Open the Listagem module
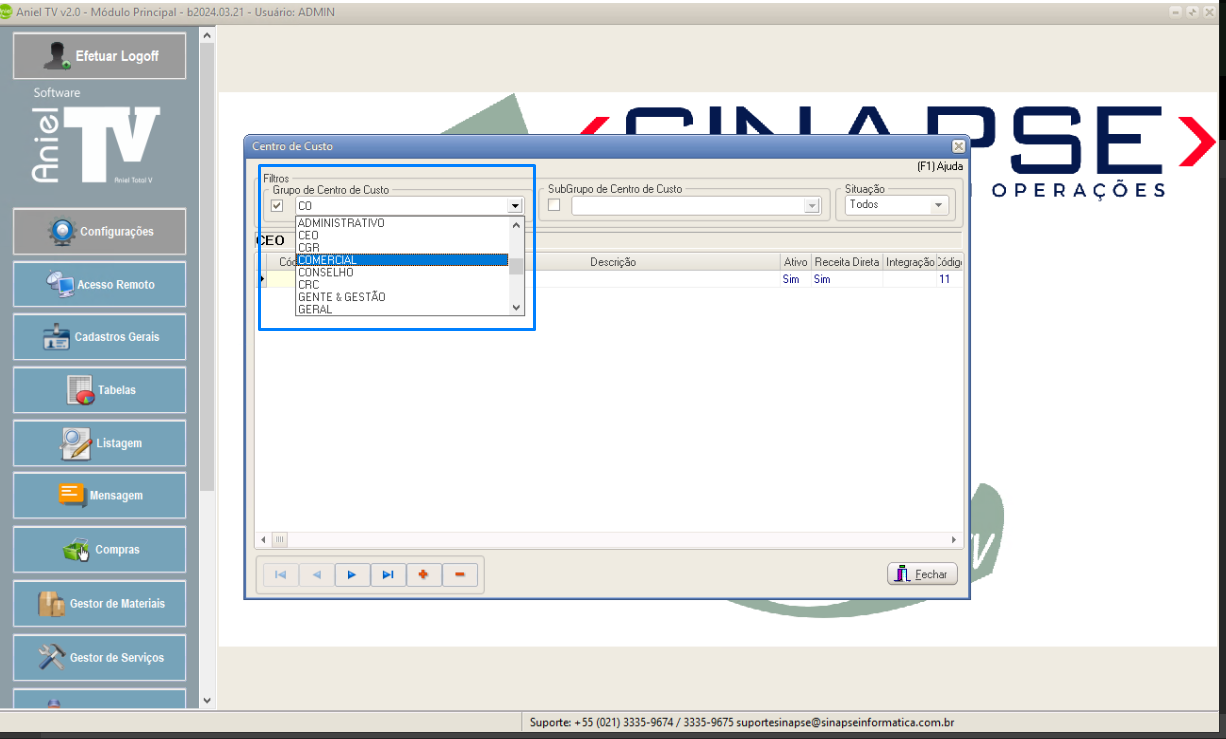The height and width of the screenshot is (739, 1226). click(x=99, y=443)
